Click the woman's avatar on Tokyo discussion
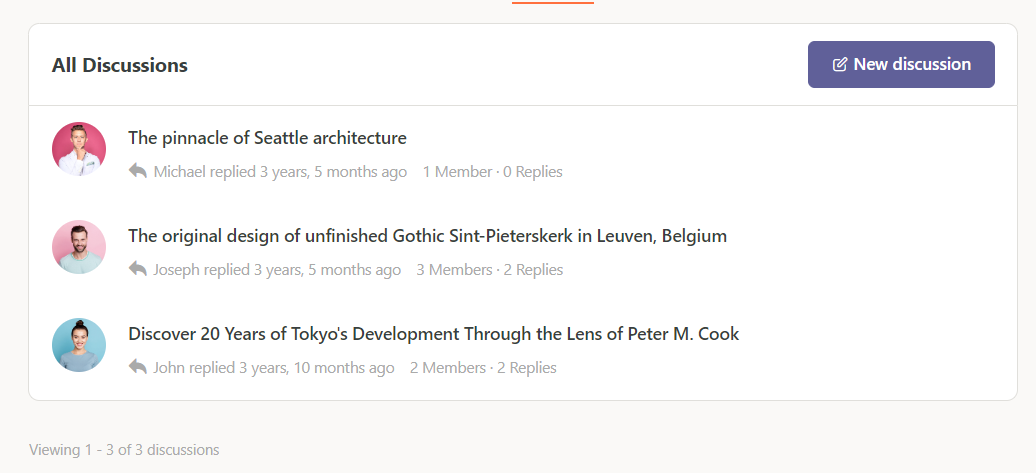 (79, 345)
